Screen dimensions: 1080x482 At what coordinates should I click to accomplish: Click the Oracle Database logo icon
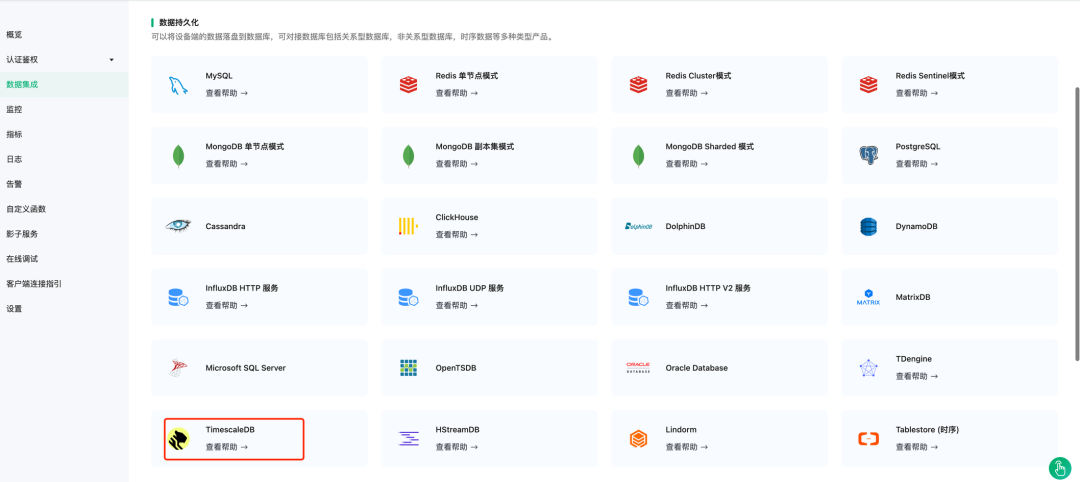(x=638, y=368)
